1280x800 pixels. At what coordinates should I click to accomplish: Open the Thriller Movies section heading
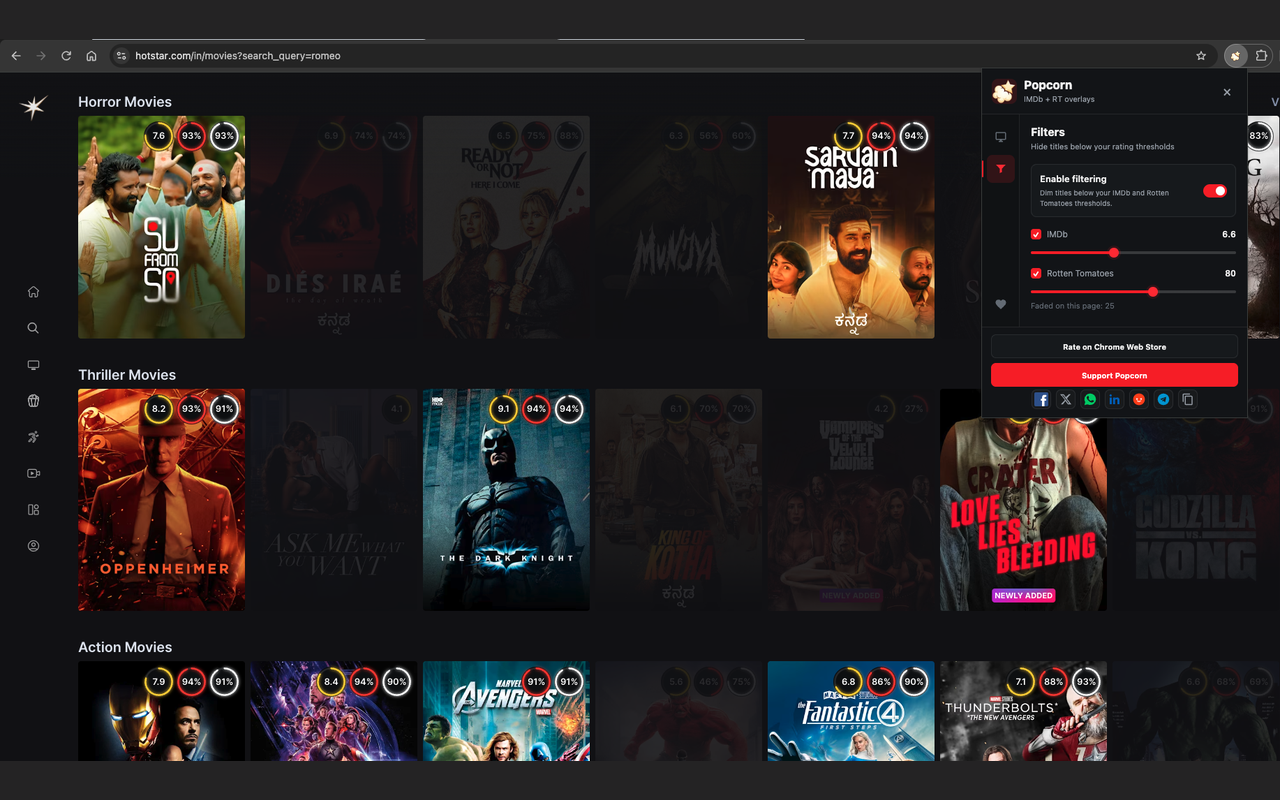(x=127, y=375)
